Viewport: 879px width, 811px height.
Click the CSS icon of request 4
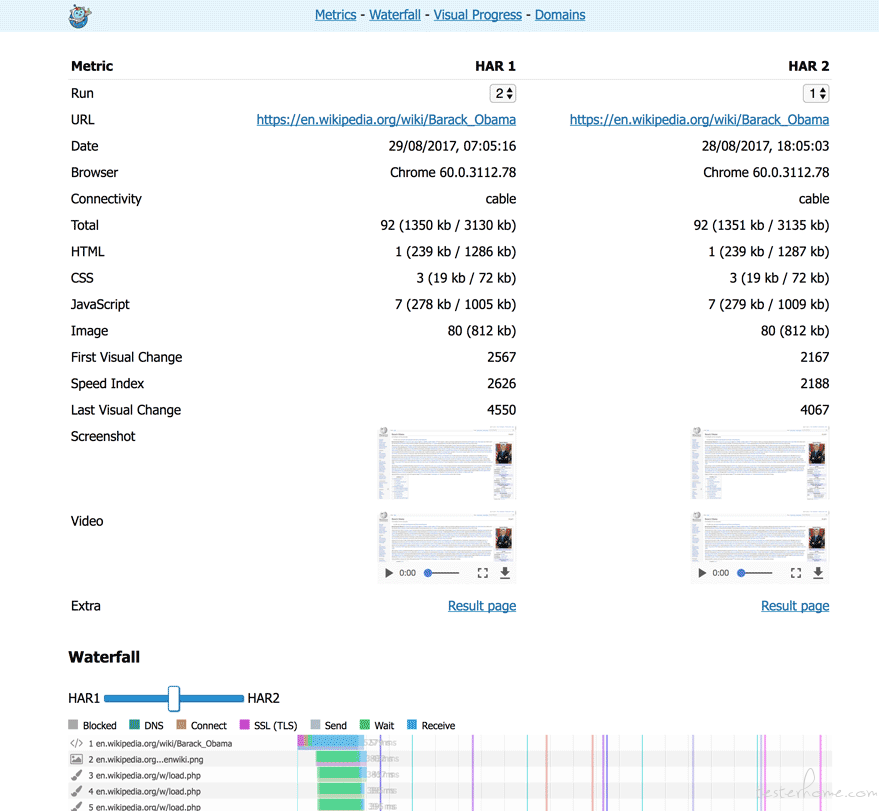coord(76,791)
